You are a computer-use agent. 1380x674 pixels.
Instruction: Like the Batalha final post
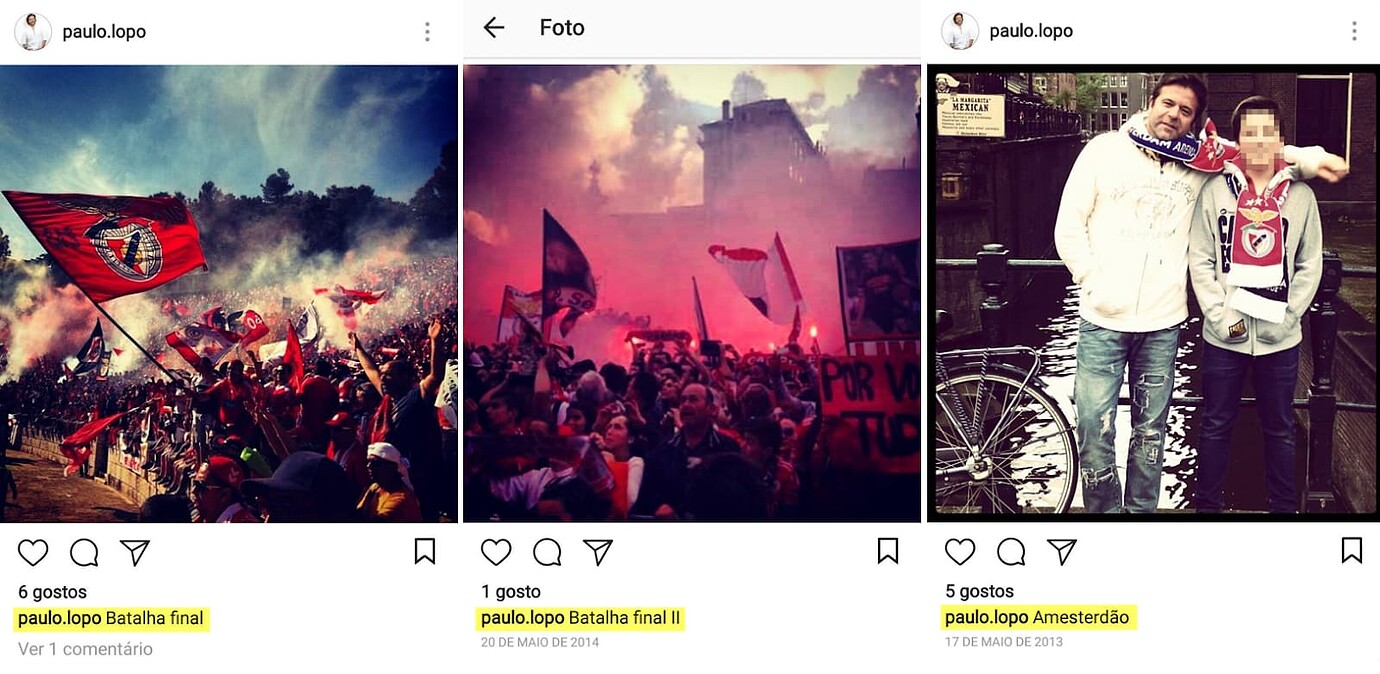33,552
